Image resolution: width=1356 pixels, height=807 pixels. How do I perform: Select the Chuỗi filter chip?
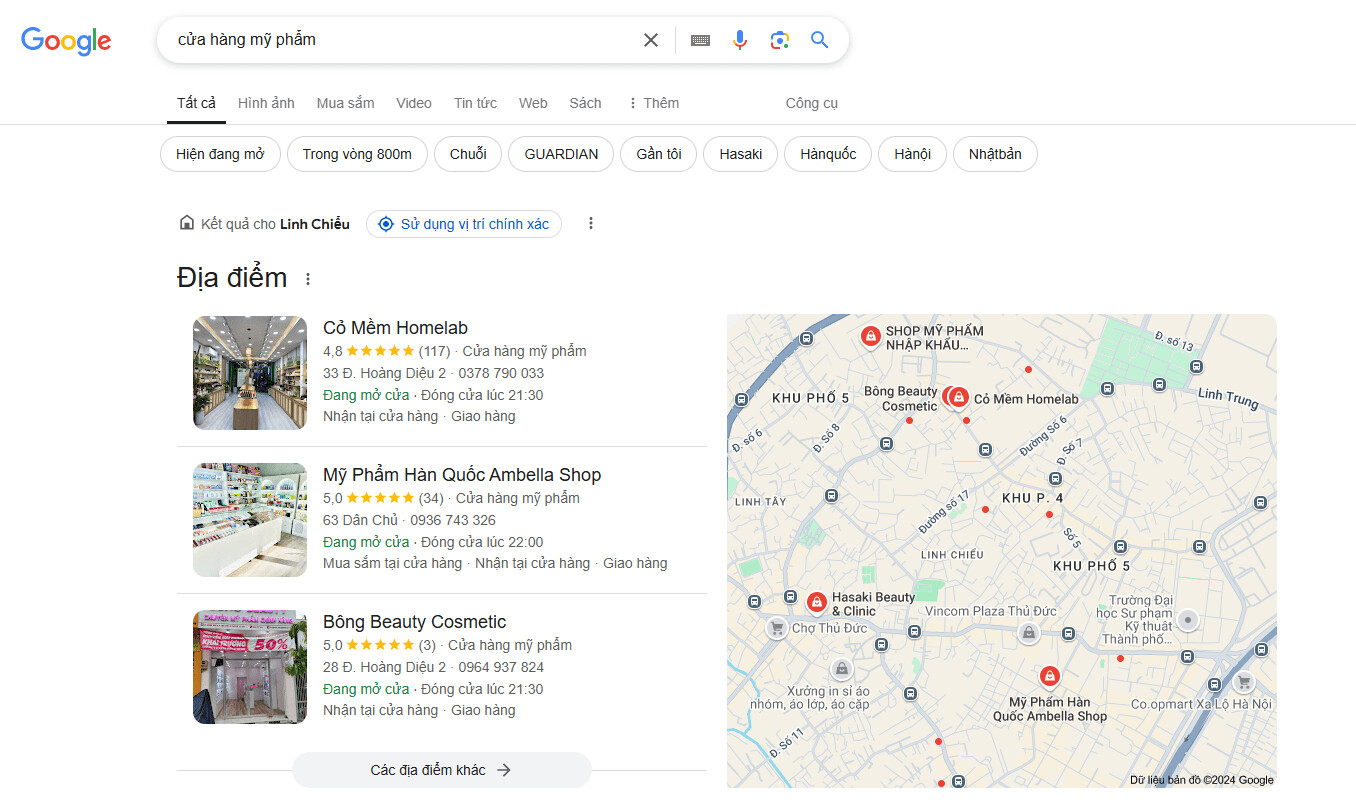[x=468, y=154]
